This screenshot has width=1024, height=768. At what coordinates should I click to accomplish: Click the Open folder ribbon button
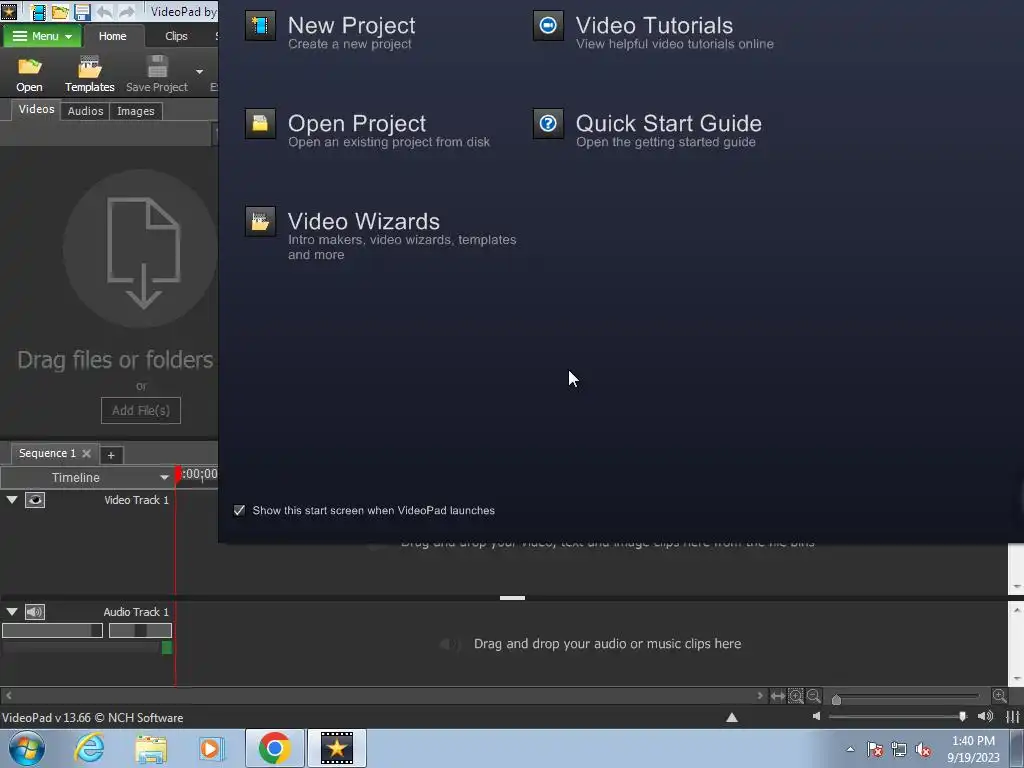(x=29, y=74)
